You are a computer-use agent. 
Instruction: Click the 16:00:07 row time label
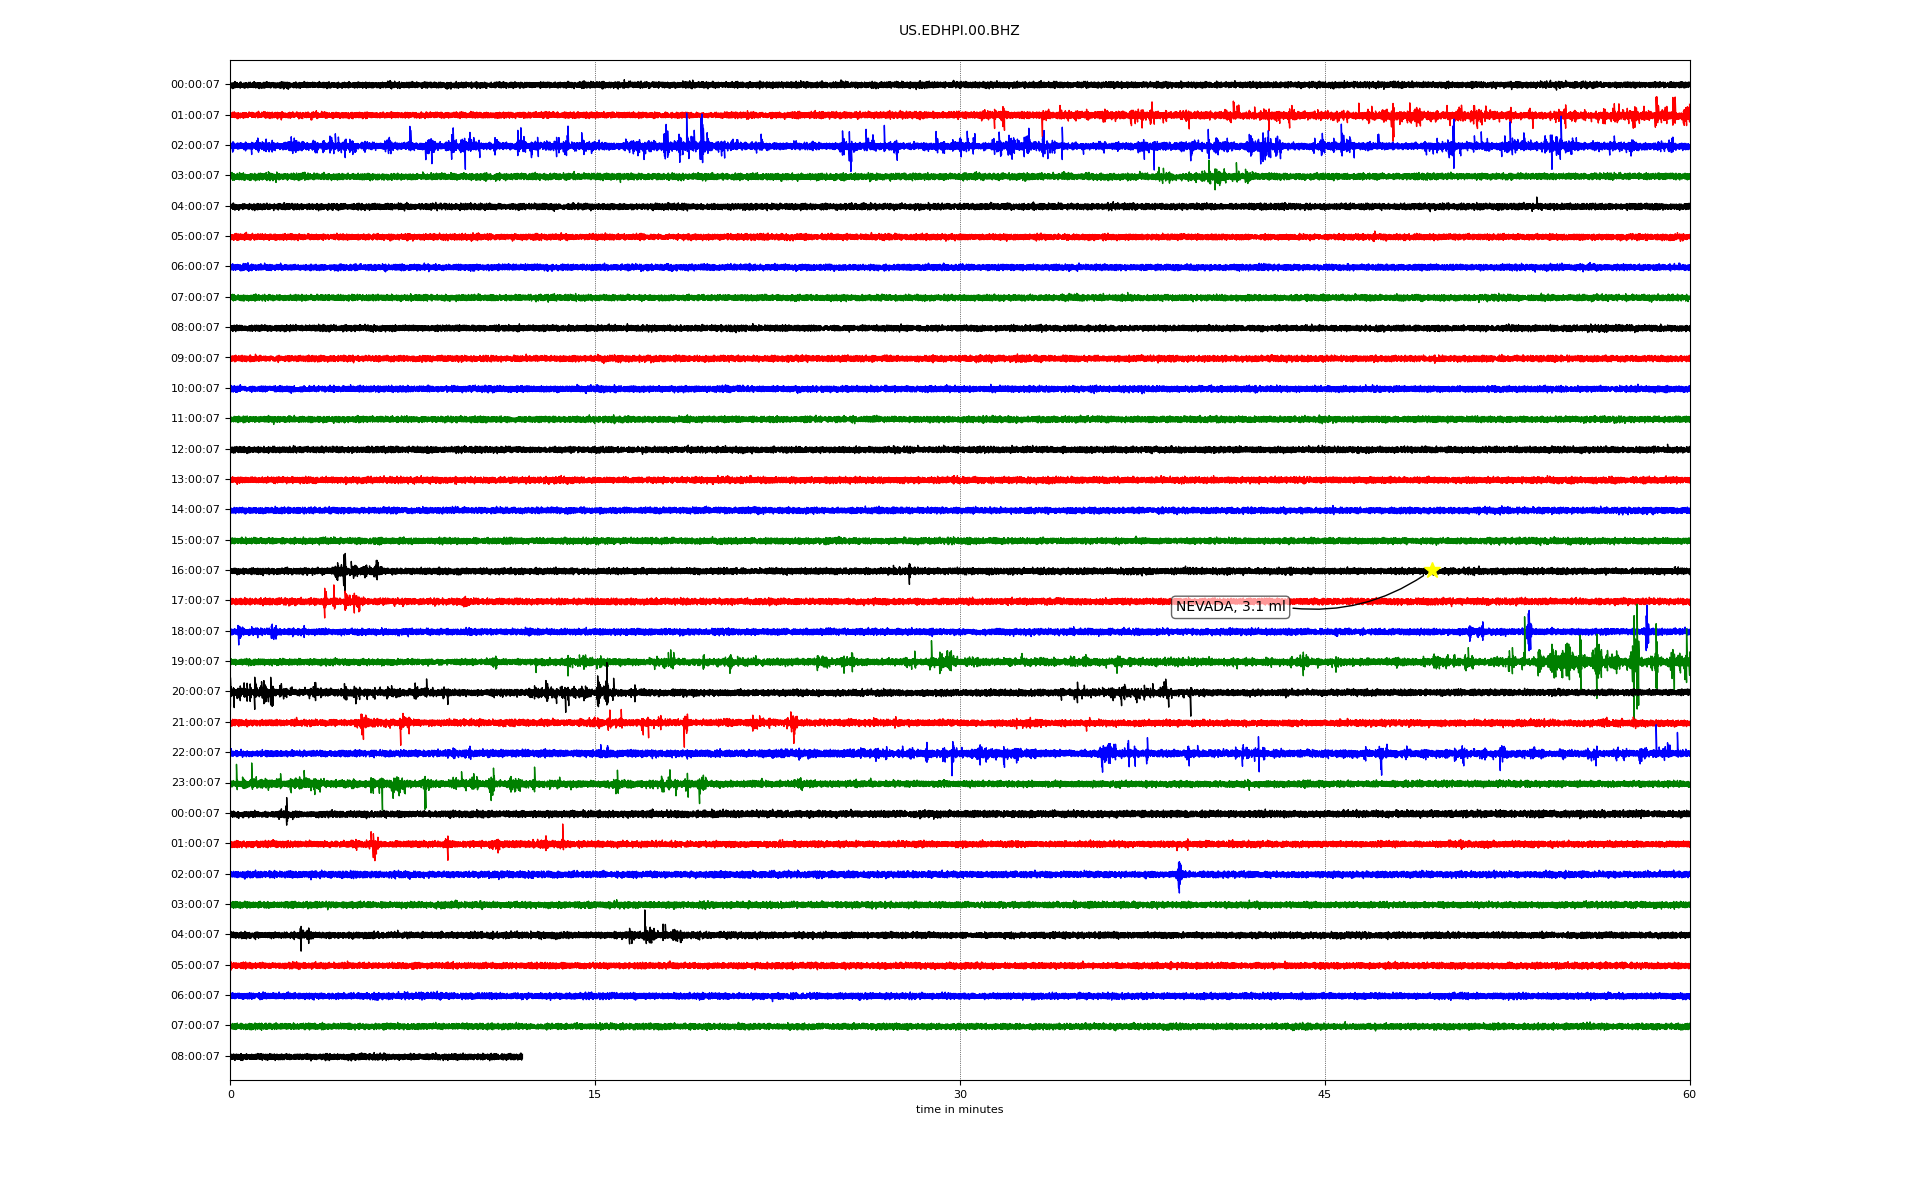tap(195, 571)
